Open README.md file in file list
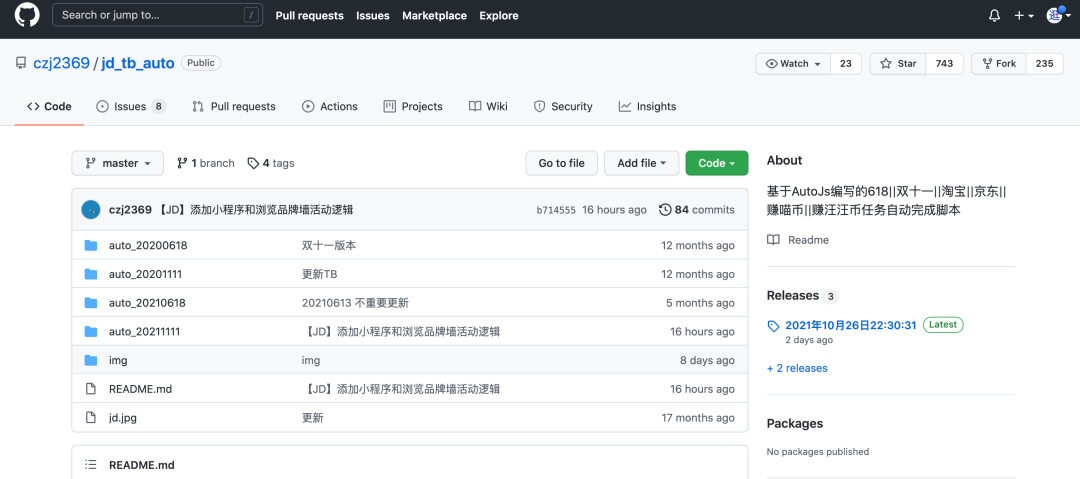This screenshot has height=479, width=1080. [141, 389]
